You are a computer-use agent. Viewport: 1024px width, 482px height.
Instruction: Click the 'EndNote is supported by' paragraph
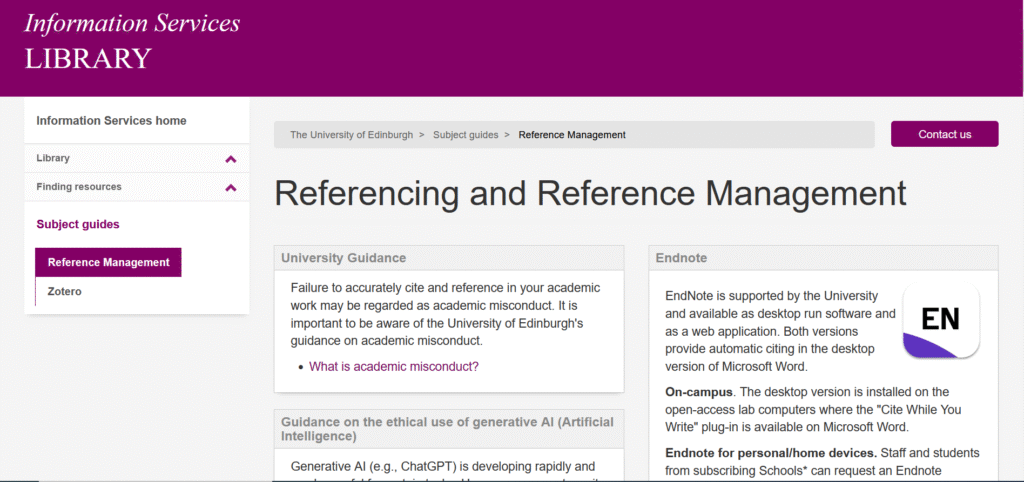coord(780,331)
